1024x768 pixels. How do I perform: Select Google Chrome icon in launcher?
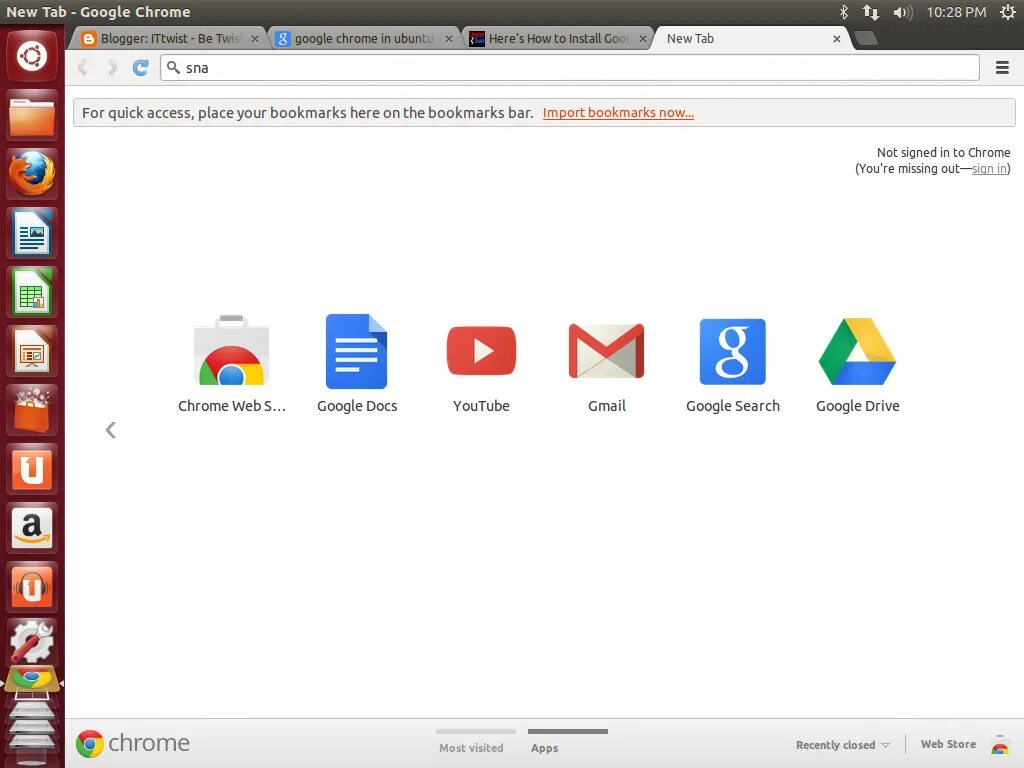click(32, 680)
